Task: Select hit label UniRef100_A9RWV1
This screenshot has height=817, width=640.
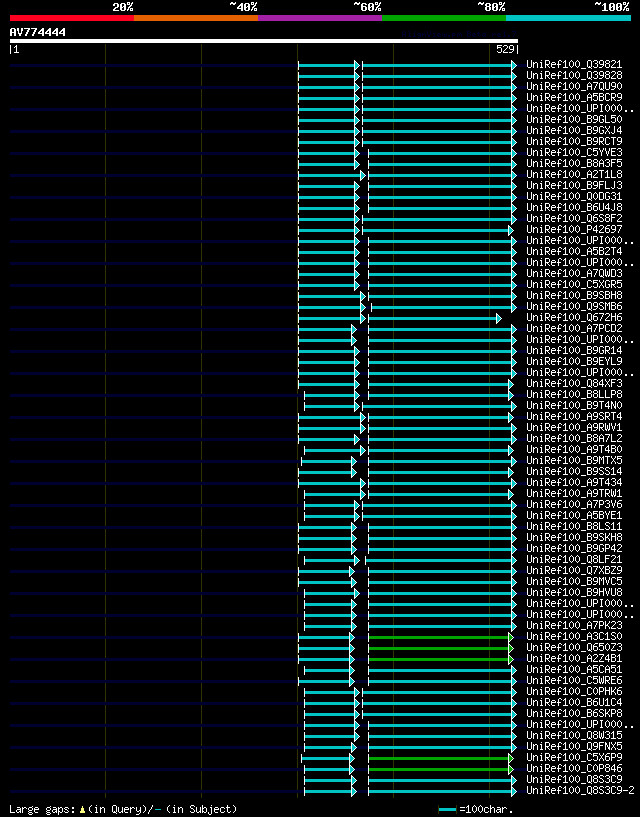Action: (x=574, y=427)
